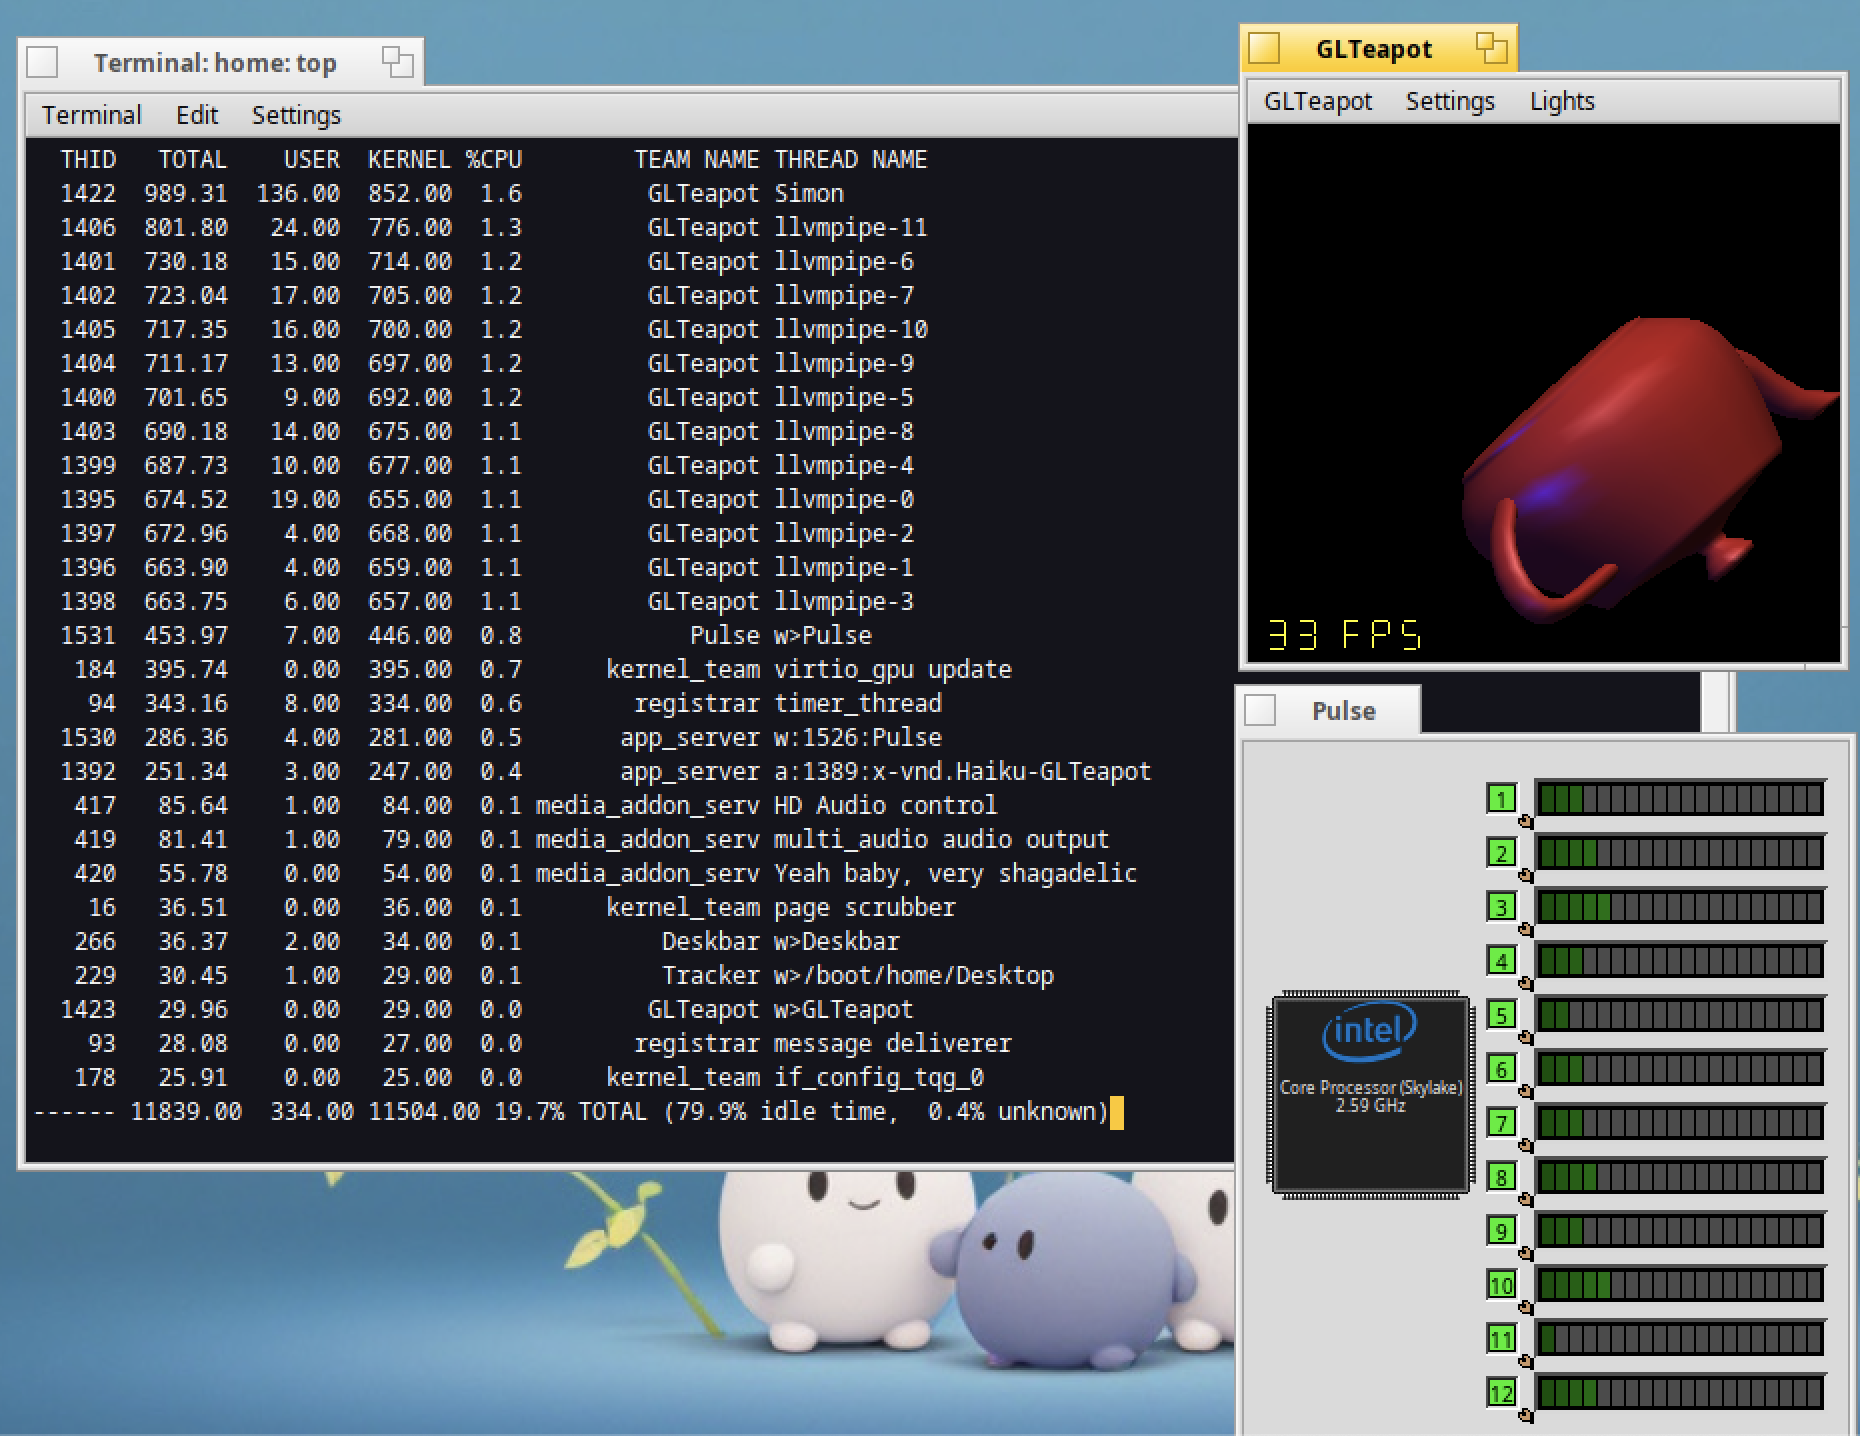Click the llvmpipe-11 thread name
The image size is (1860, 1436).
click(851, 228)
